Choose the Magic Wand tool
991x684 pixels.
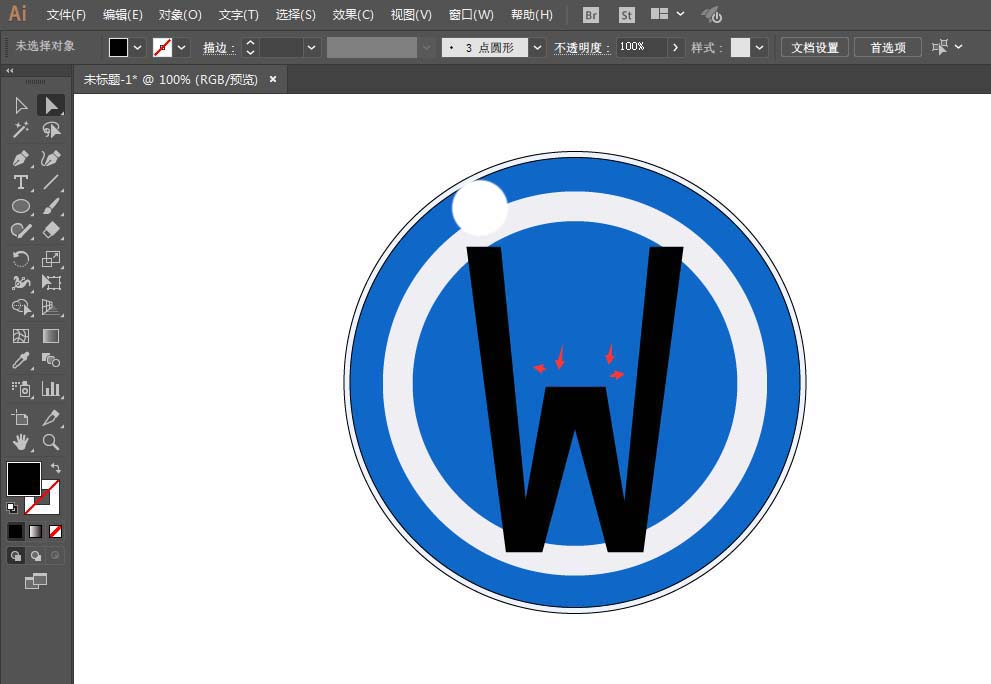(x=20, y=130)
